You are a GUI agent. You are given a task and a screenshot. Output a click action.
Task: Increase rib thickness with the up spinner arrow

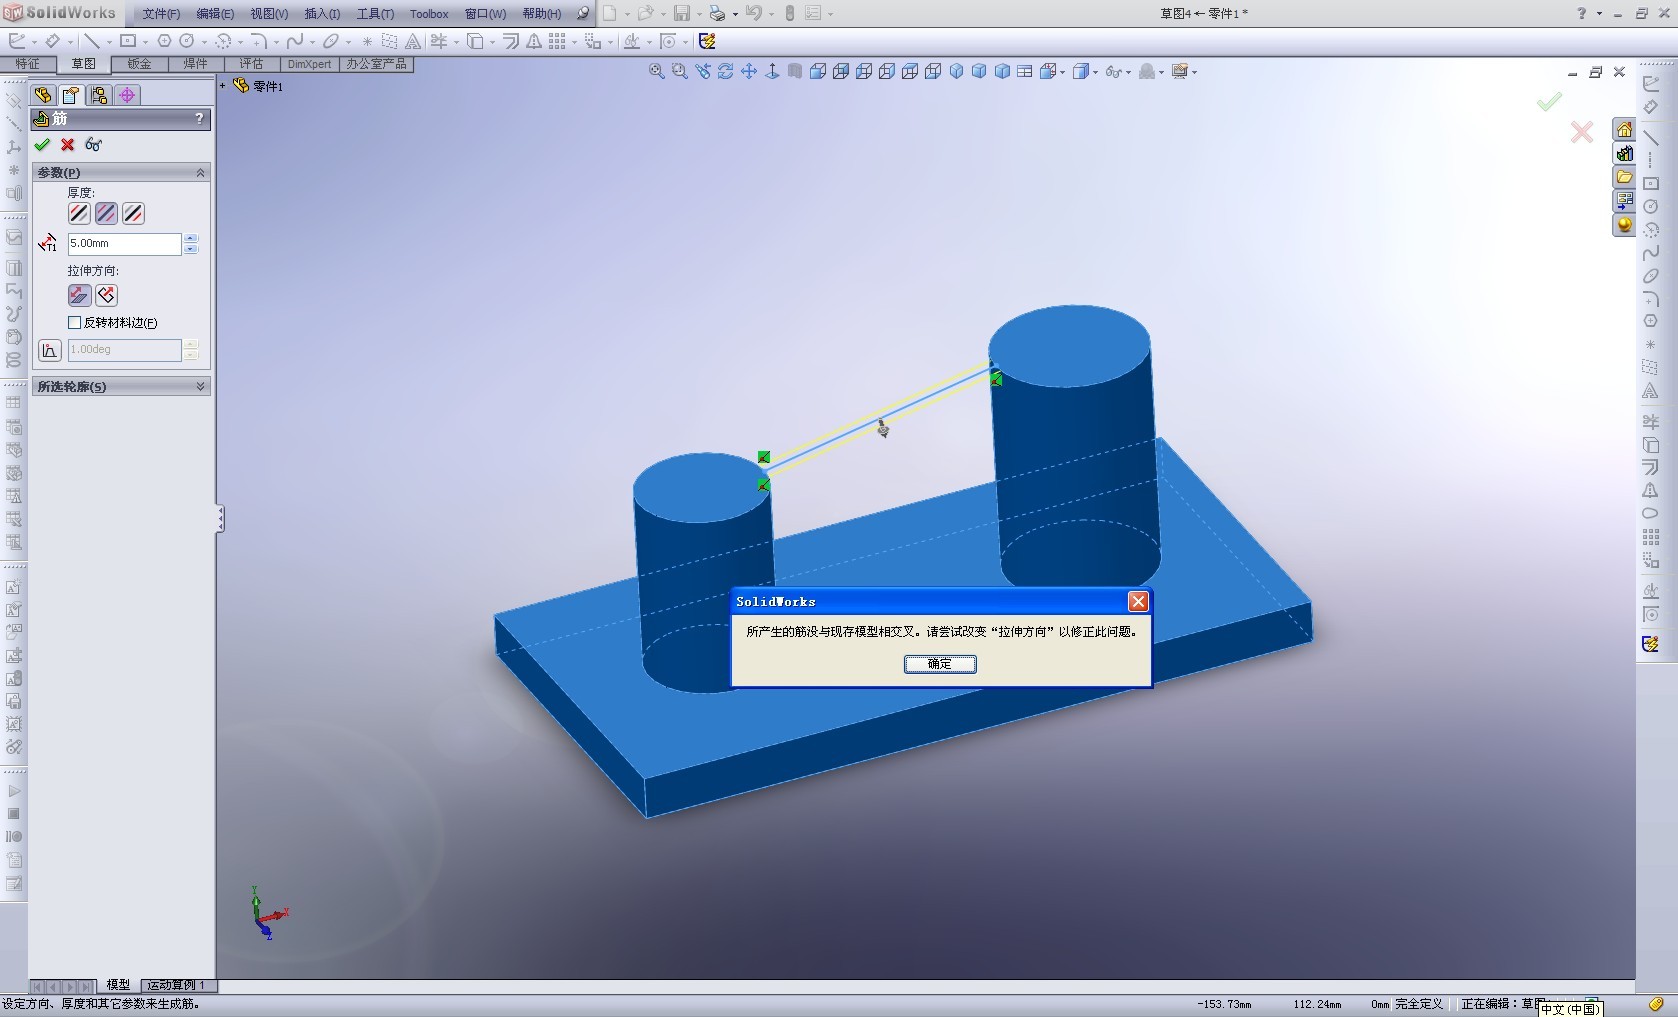(x=191, y=239)
